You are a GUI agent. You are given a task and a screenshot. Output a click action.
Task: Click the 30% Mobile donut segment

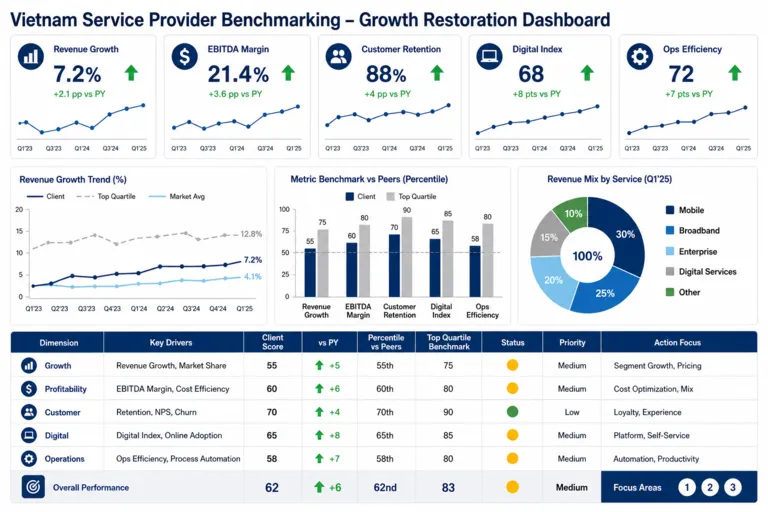(624, 234)
